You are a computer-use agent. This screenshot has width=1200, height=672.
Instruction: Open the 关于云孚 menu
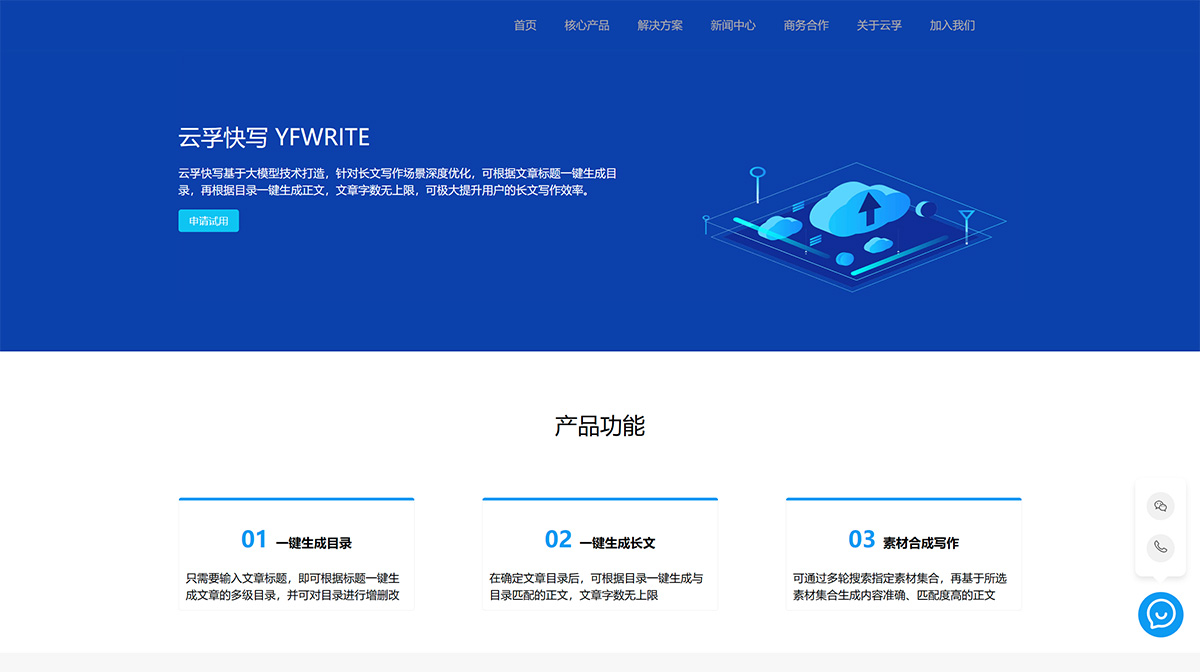(x=878, y=25)
